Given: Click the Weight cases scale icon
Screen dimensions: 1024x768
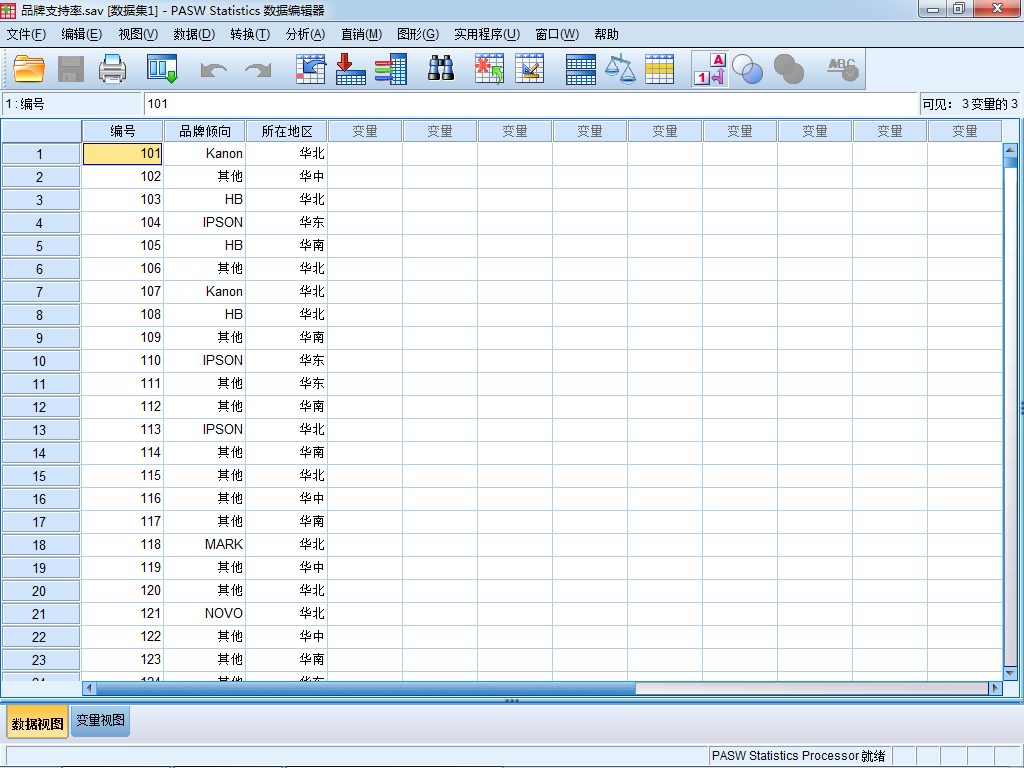Looking at the screenshot, I should (620, 69).
